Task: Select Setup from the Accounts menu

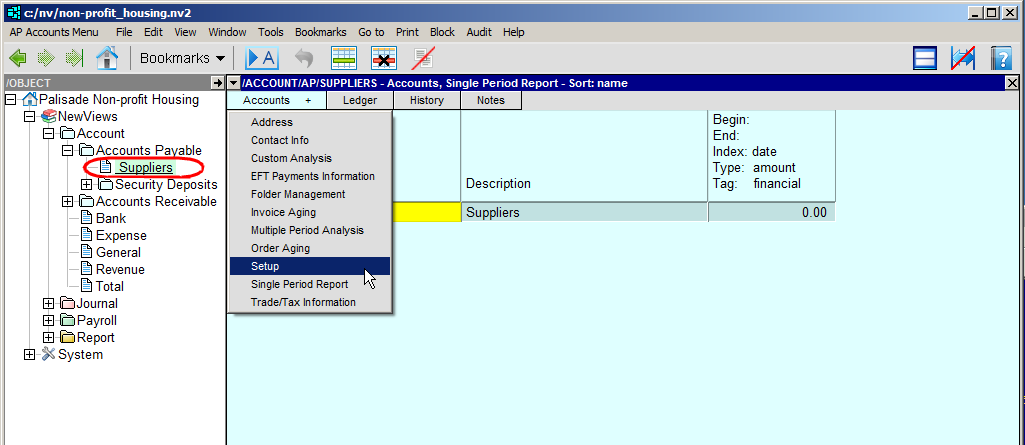Action: point(265,267)
